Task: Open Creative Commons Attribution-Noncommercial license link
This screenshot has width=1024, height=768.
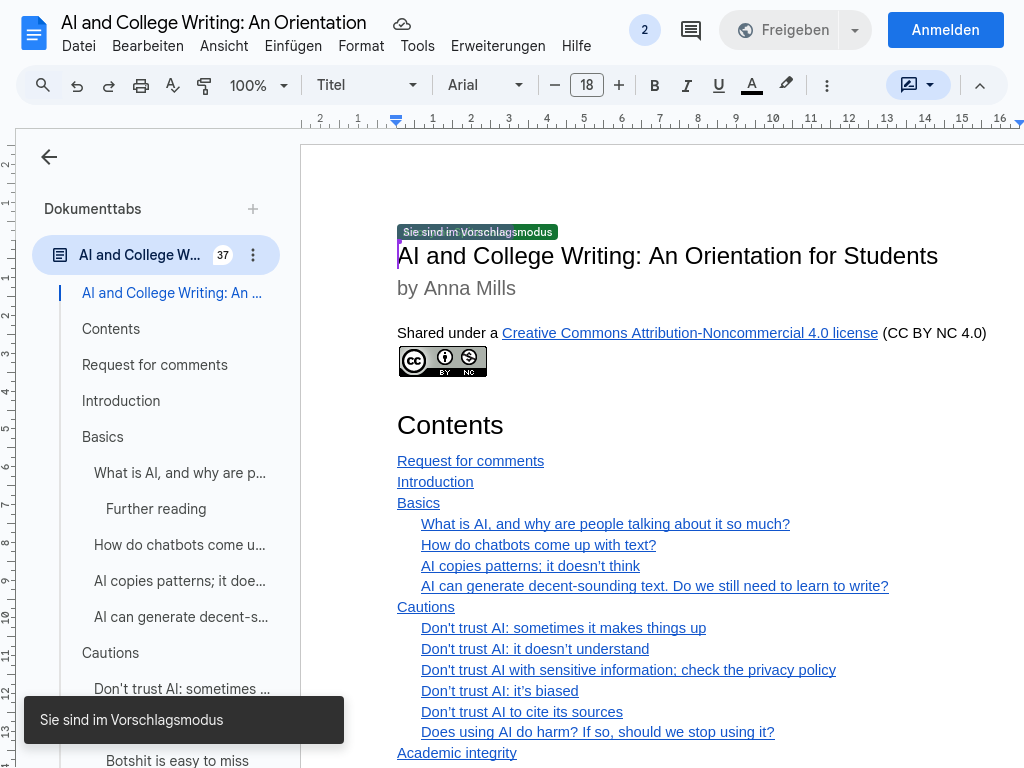Action: [x=690, y=333]
